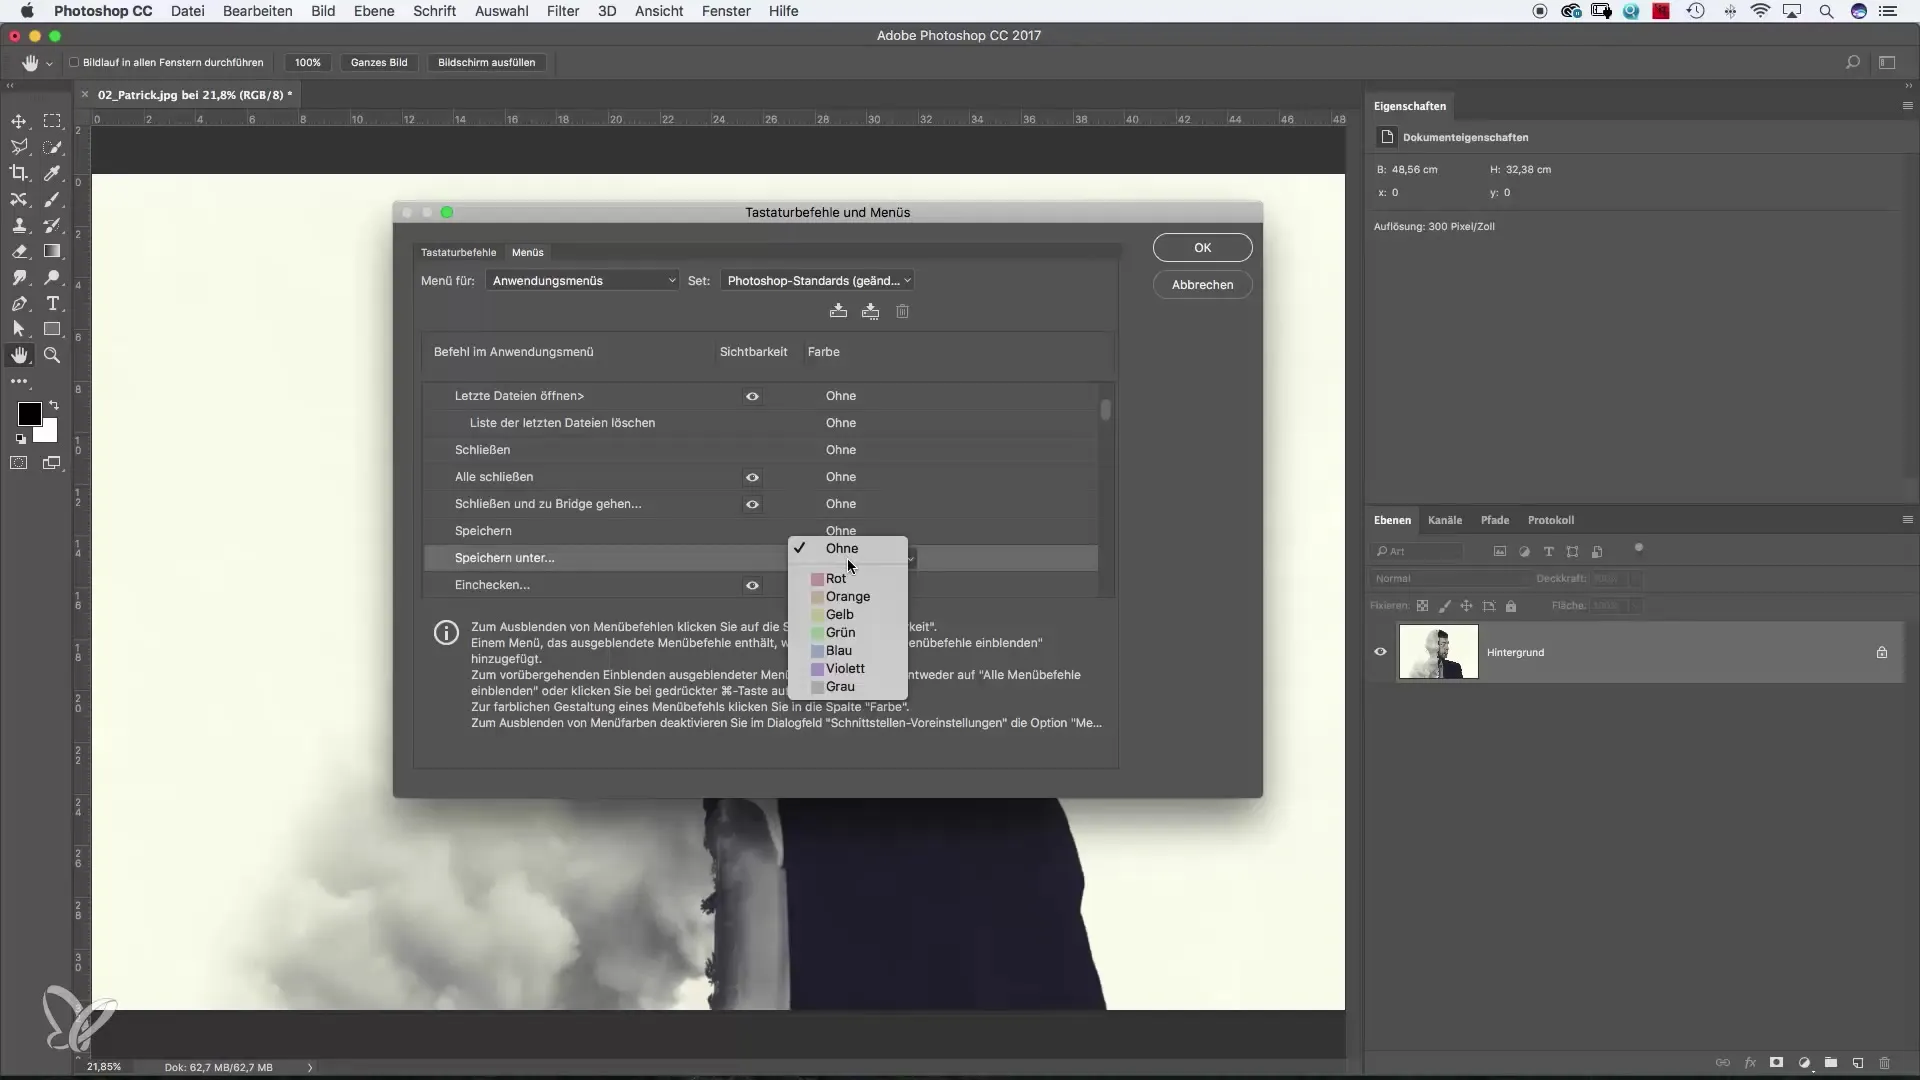The height and width of the screenshot is (1080, 1920).
Task: Click the foreground color swatch
Action: point(28,412)
